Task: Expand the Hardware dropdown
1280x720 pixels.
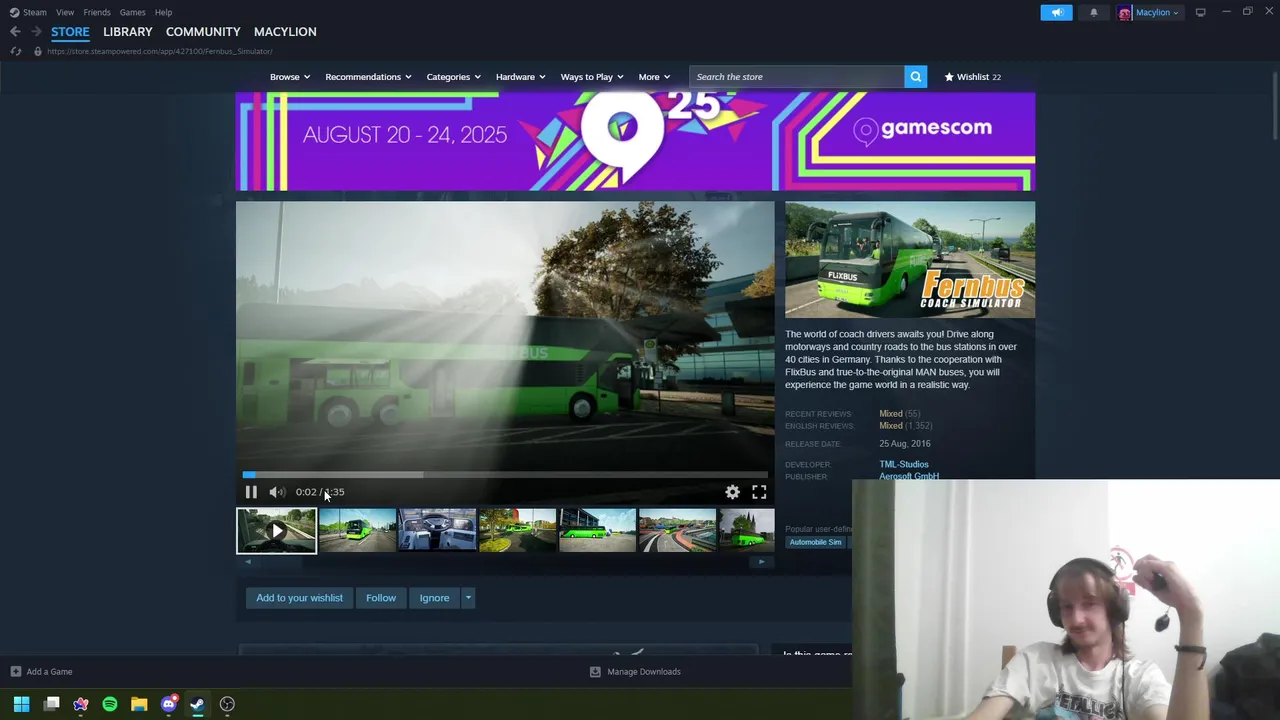Action: (x=520, y=77)
